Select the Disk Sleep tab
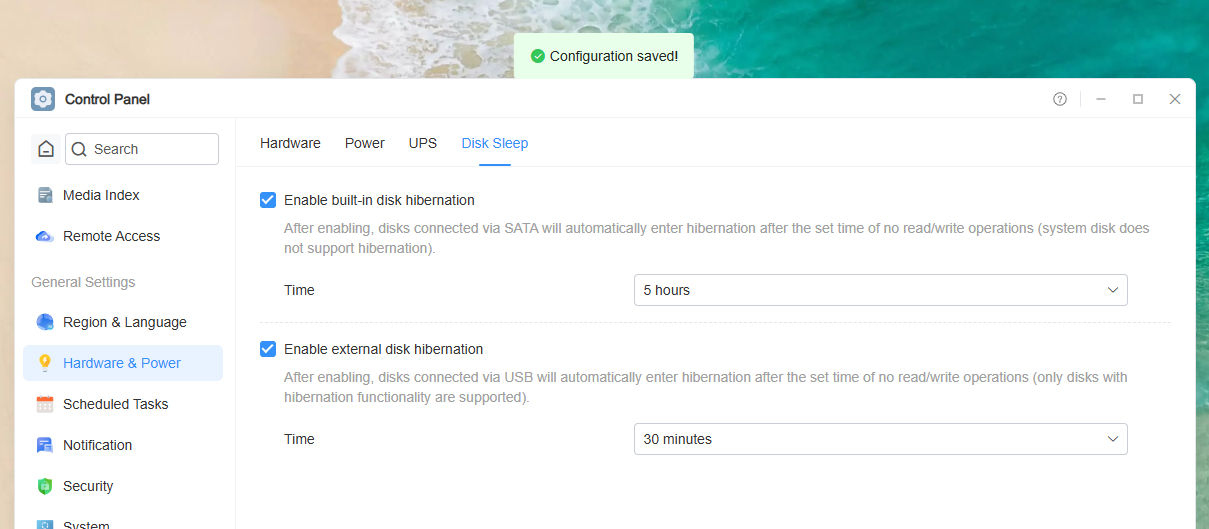 (x=495, y=143)
